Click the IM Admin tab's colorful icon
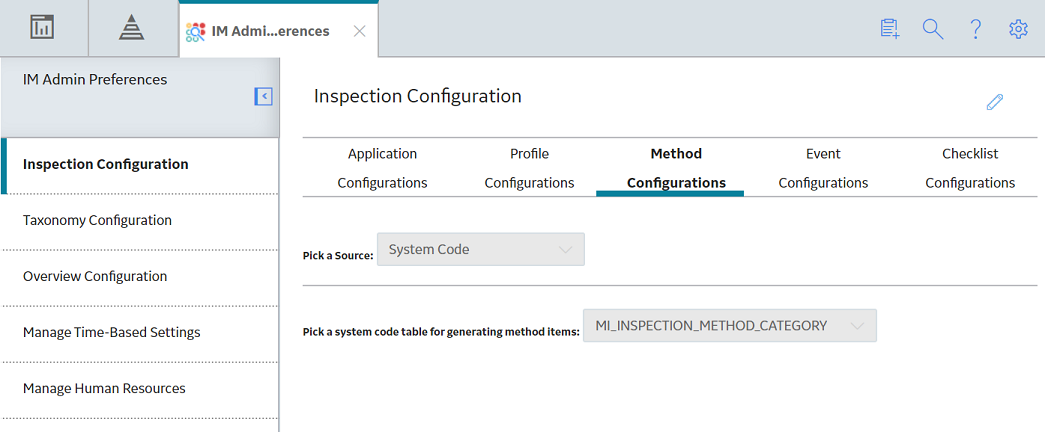 click(x=195, y=31)
